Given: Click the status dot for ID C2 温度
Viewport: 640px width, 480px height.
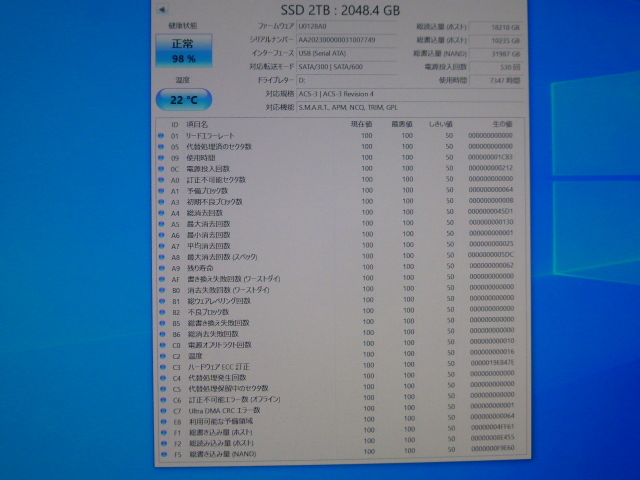Looking at the screenshot, I should click(x=163, y=356).
